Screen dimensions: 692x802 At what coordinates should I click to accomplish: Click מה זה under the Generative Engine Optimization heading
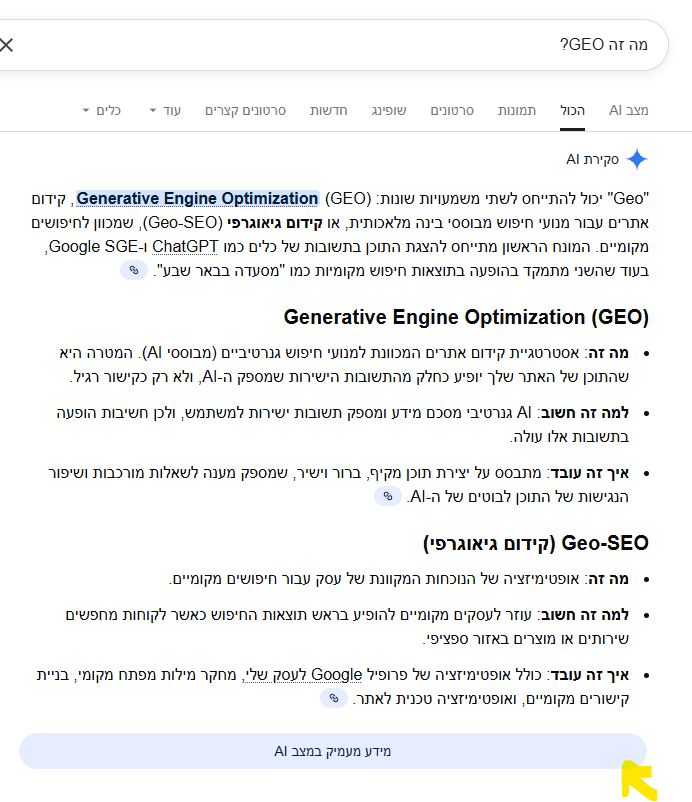609,353
